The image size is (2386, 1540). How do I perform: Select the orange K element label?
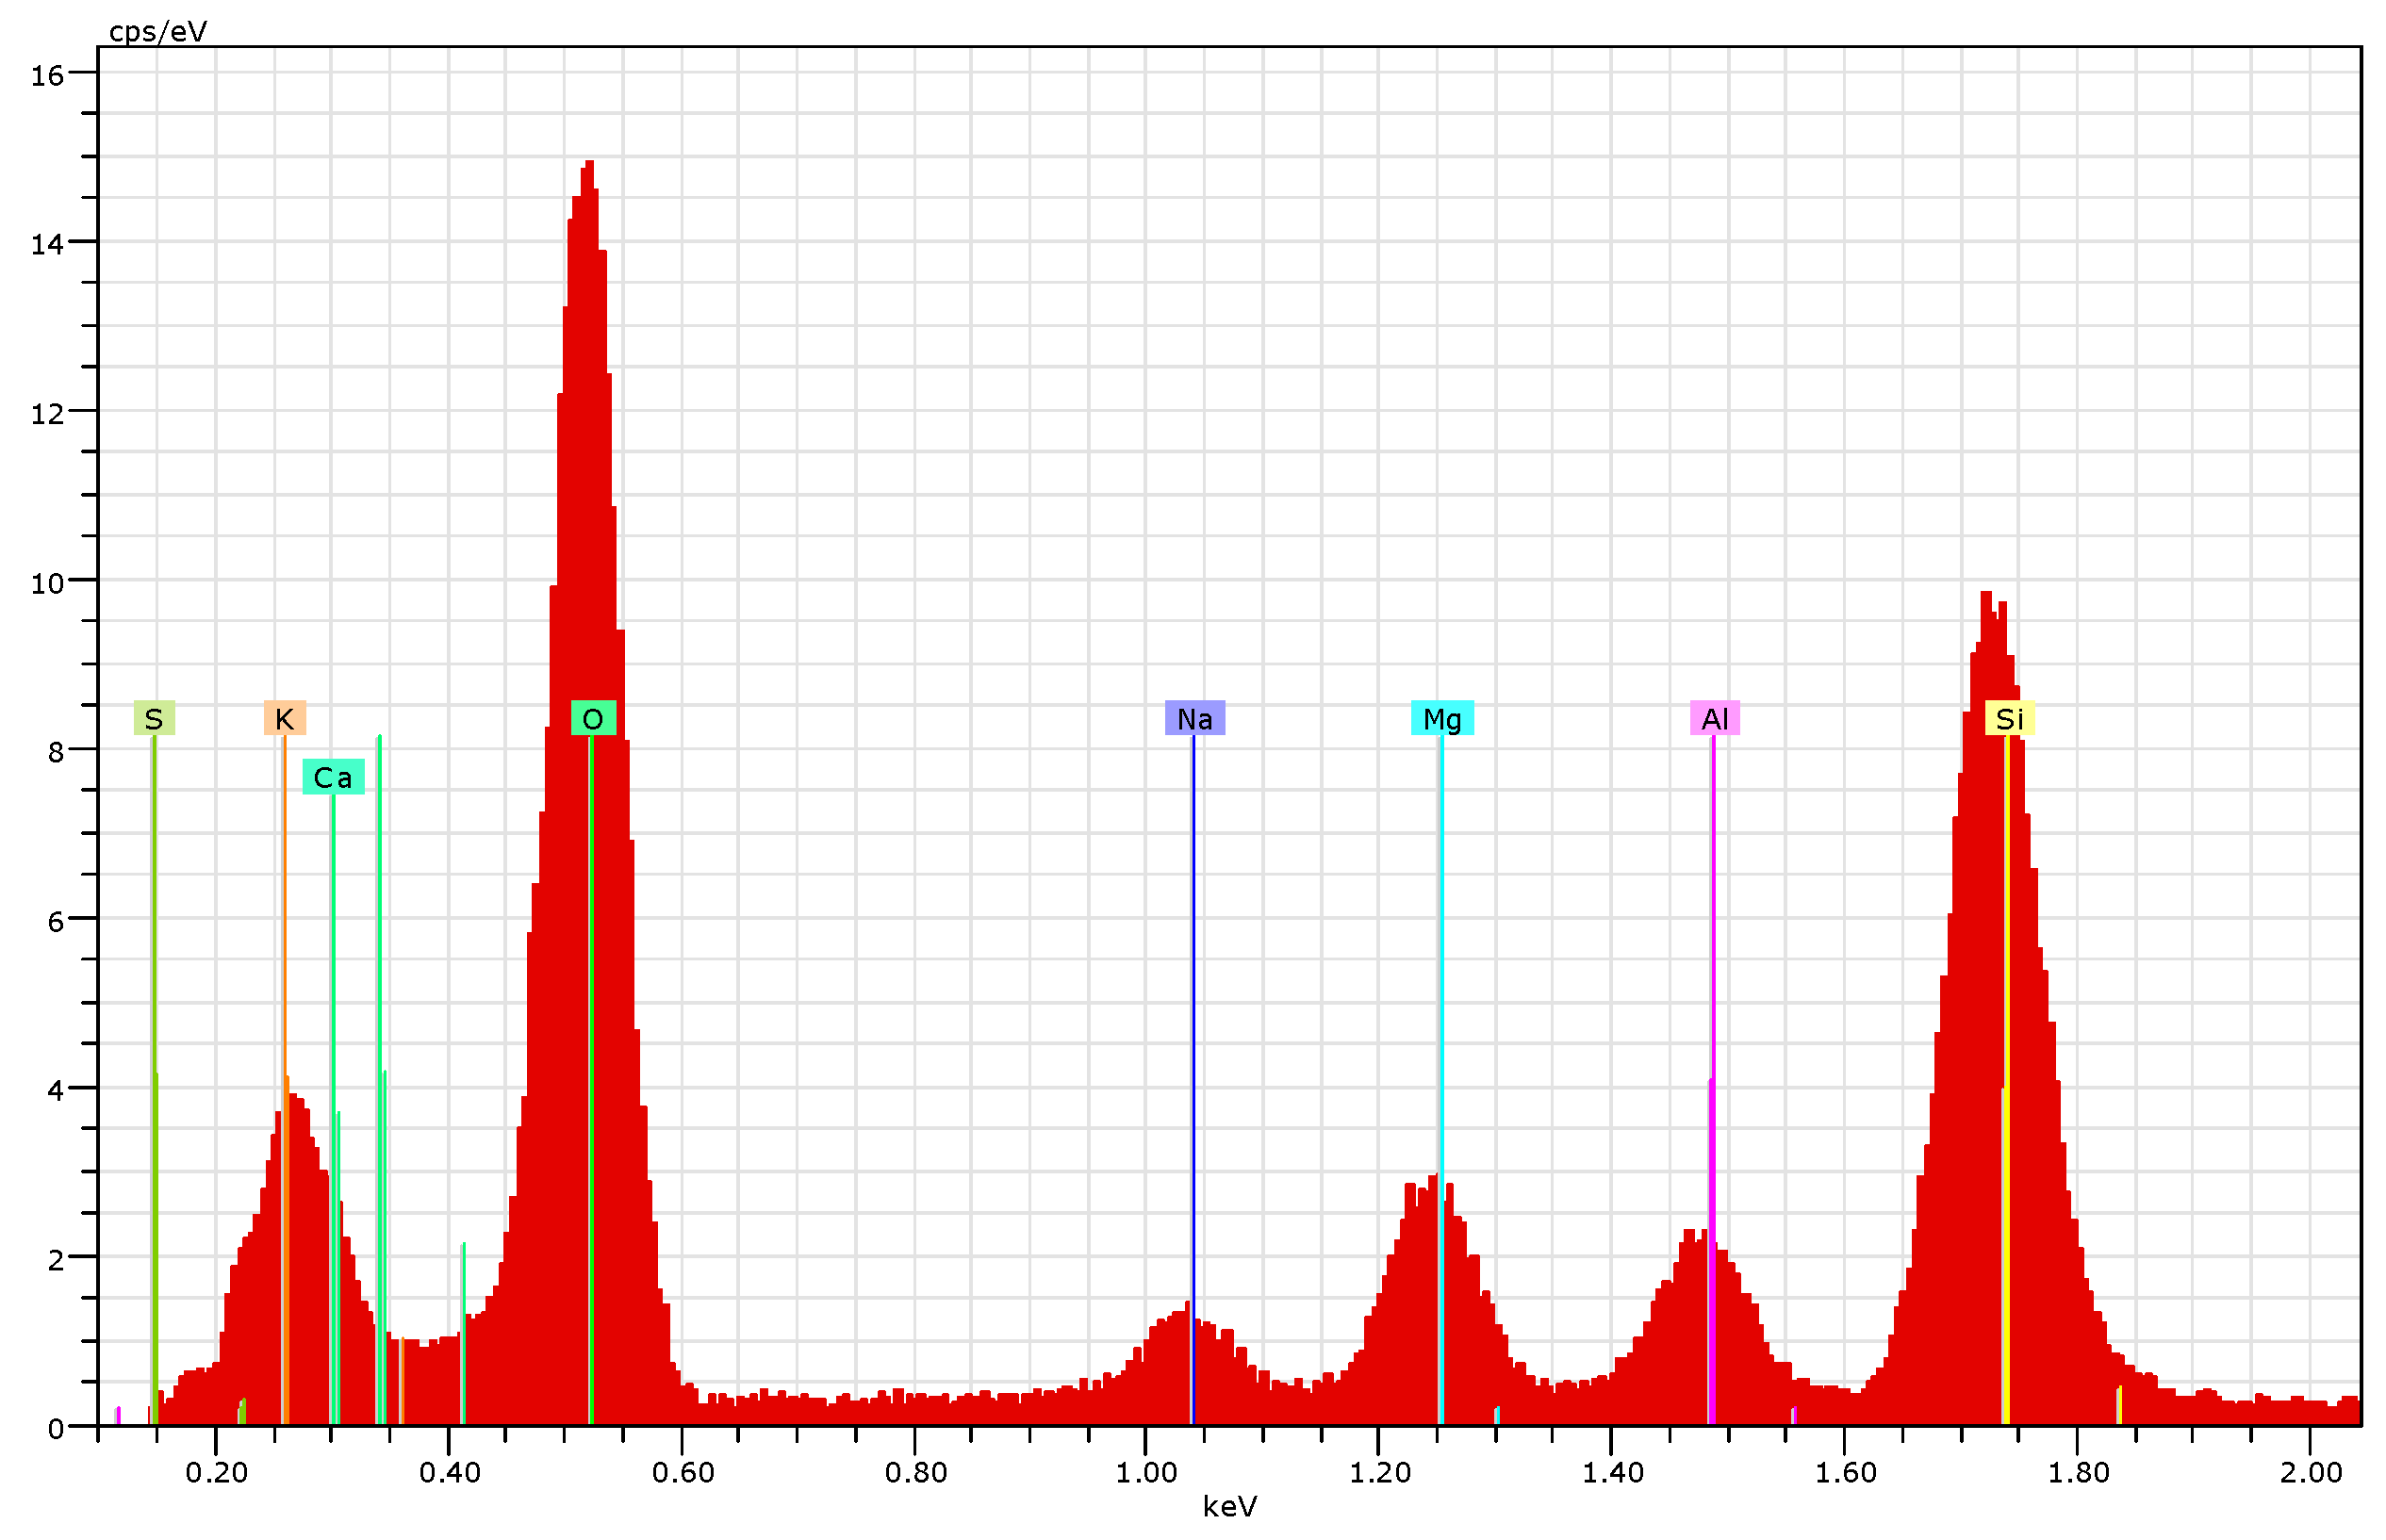point(284,719)
